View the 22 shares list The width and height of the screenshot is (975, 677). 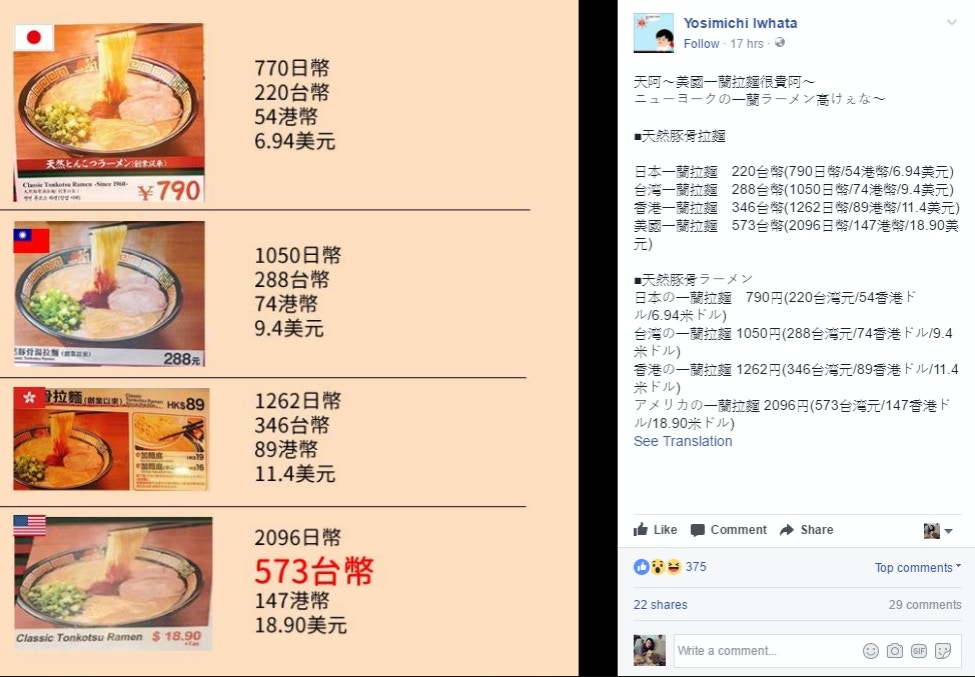coord(660,604)
